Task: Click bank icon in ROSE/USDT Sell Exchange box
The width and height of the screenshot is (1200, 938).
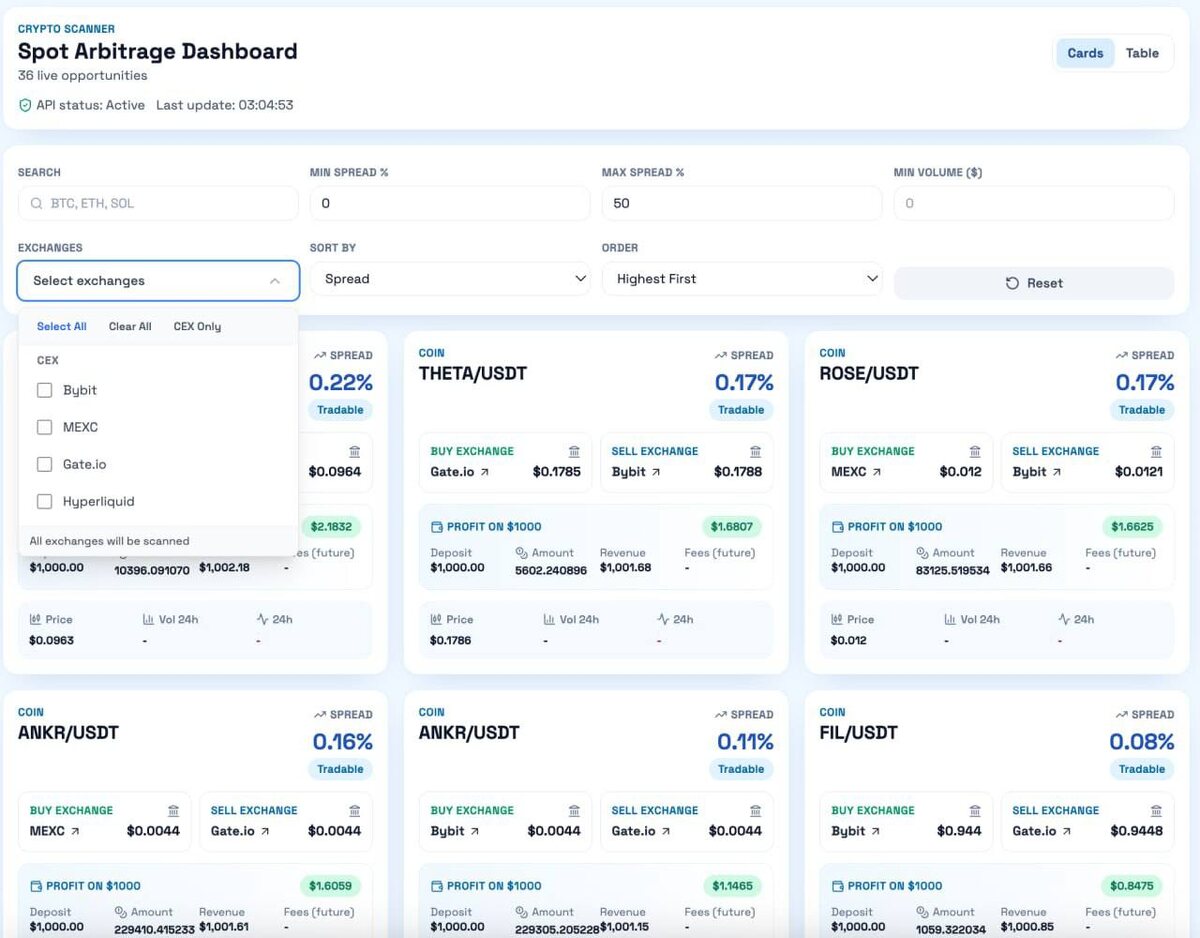Action: click(x=1156, y=451)
